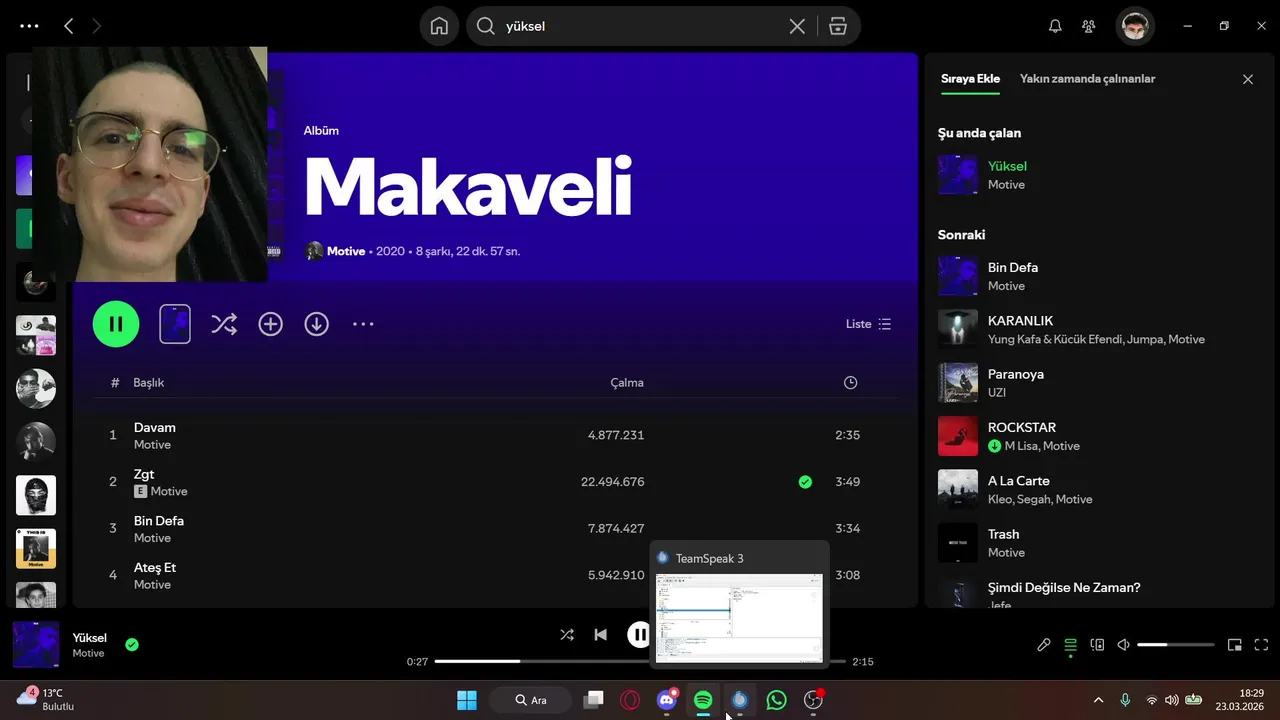This screenshot has height=720, width=1280.
Task: Switch to Yakın zamanda çalınanlar tab
Action: coord(1087,79)
